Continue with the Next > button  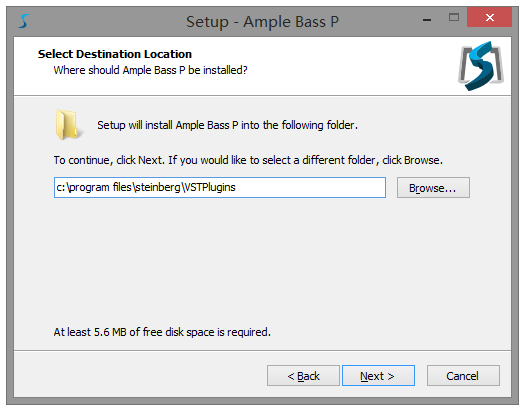click(x=378, y=376)
